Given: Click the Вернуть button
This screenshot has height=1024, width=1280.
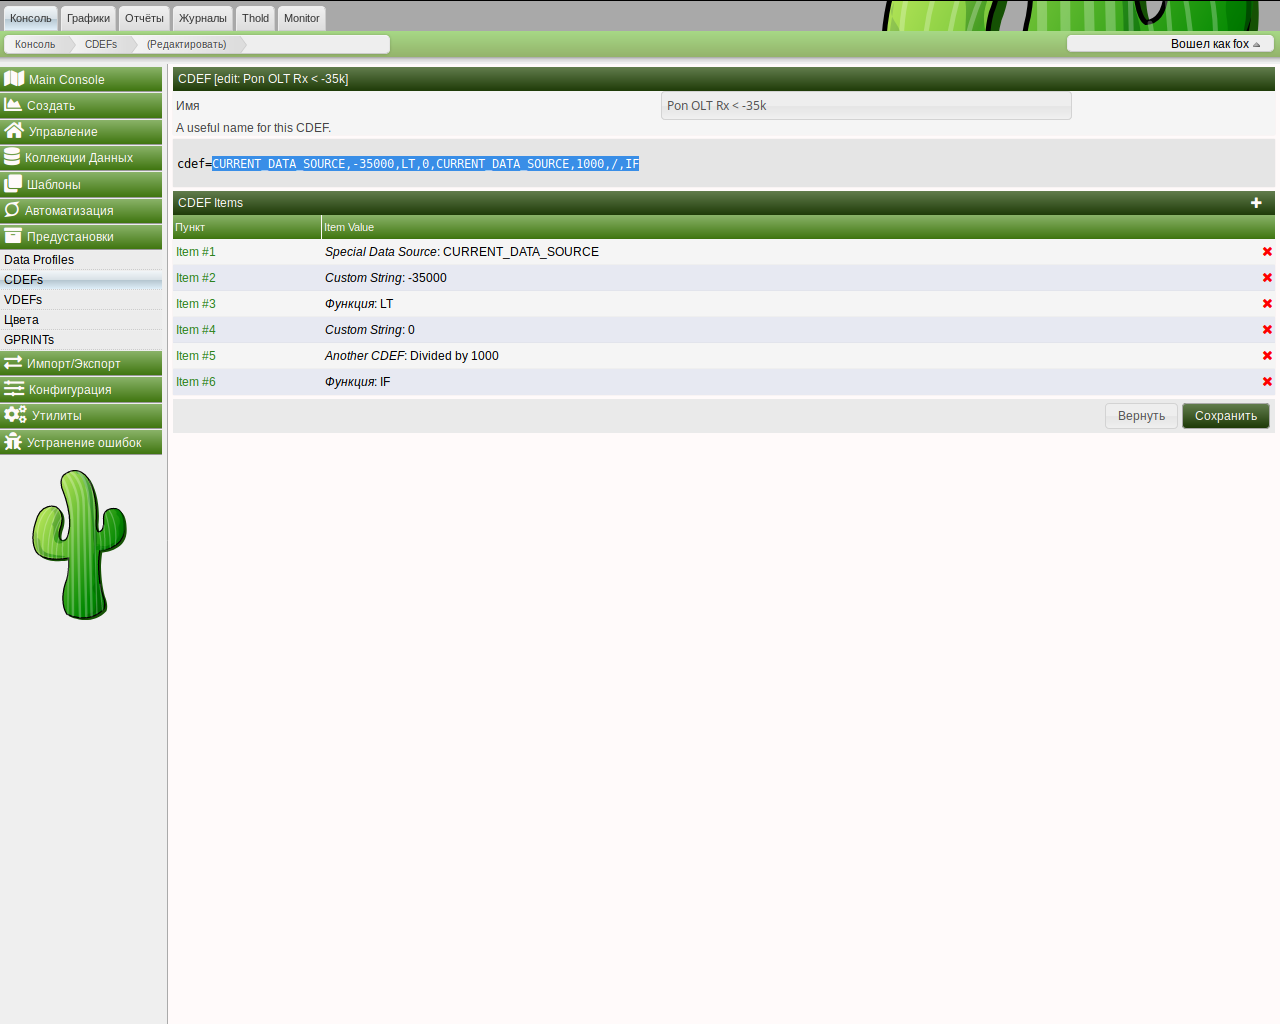Looking at the screenshot, I should coord(1141,416).
